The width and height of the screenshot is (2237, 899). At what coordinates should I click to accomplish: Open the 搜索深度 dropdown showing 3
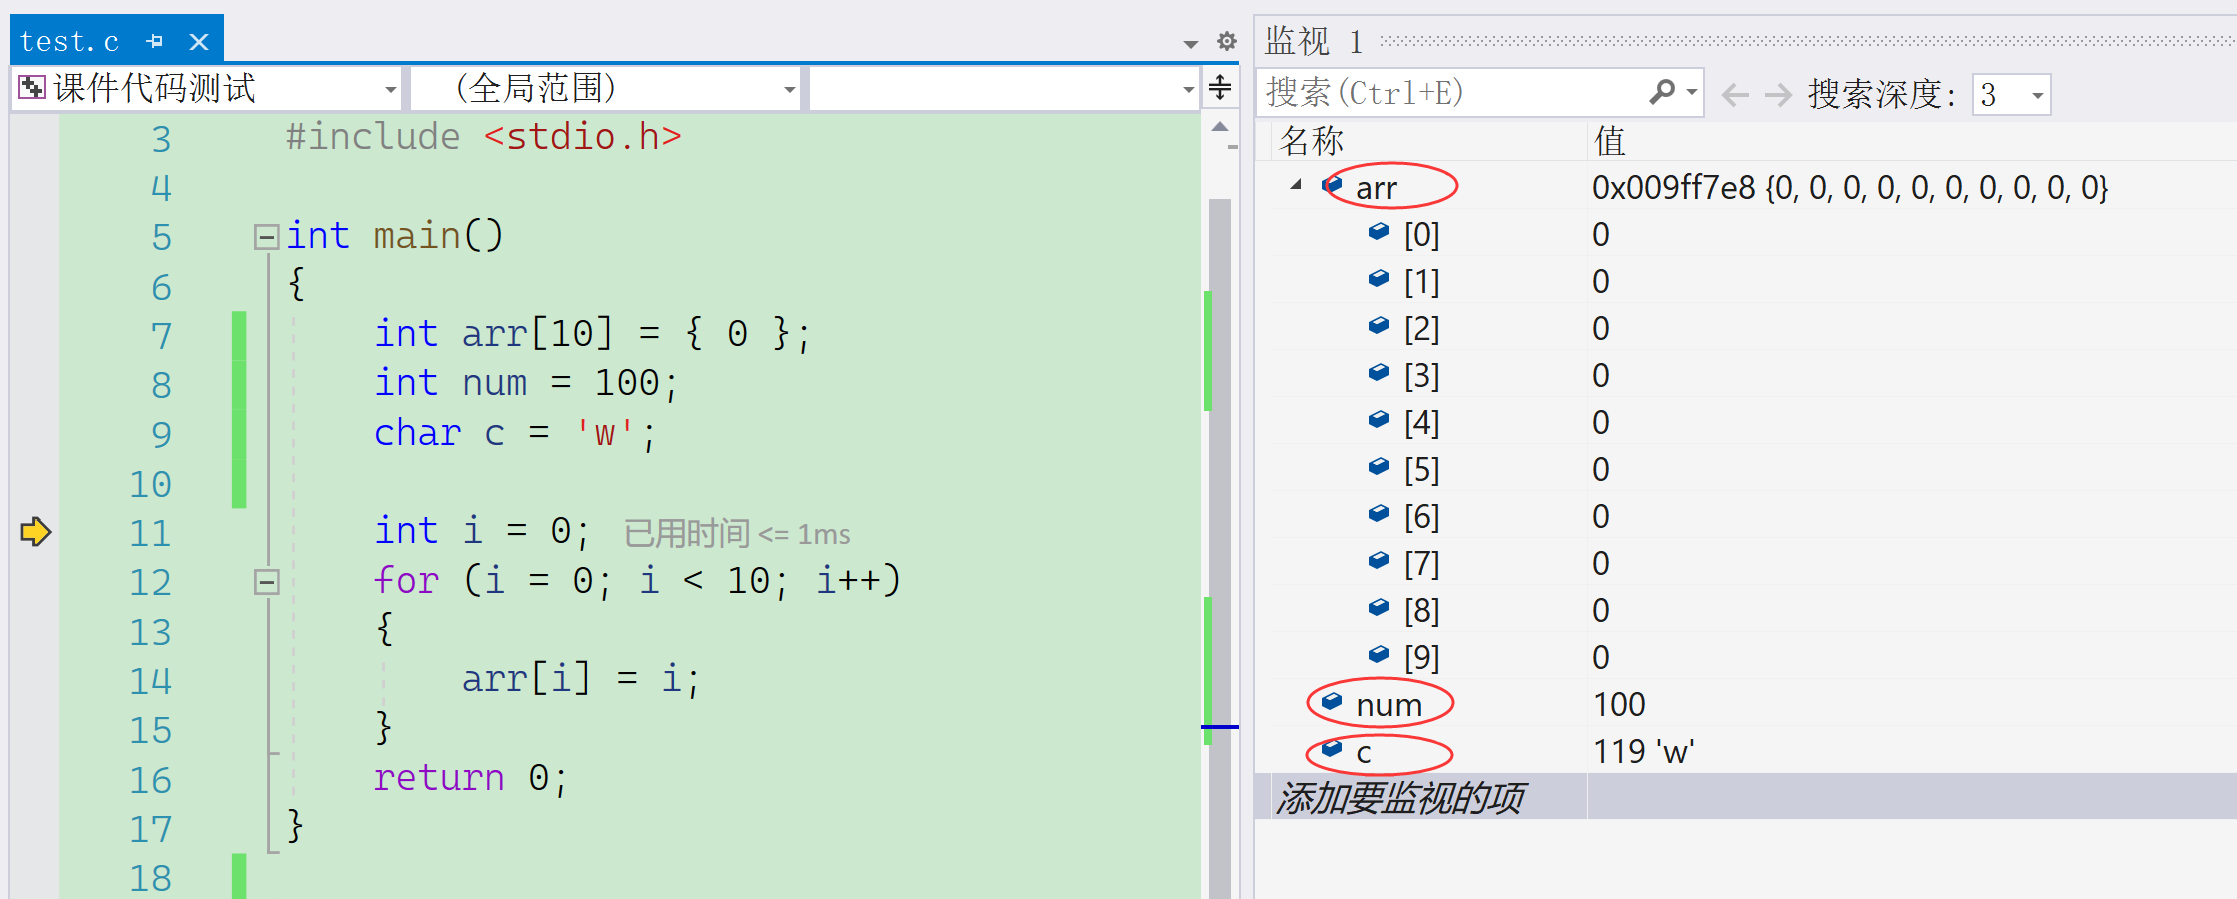pyautogui.click(x=2011, y=95)
